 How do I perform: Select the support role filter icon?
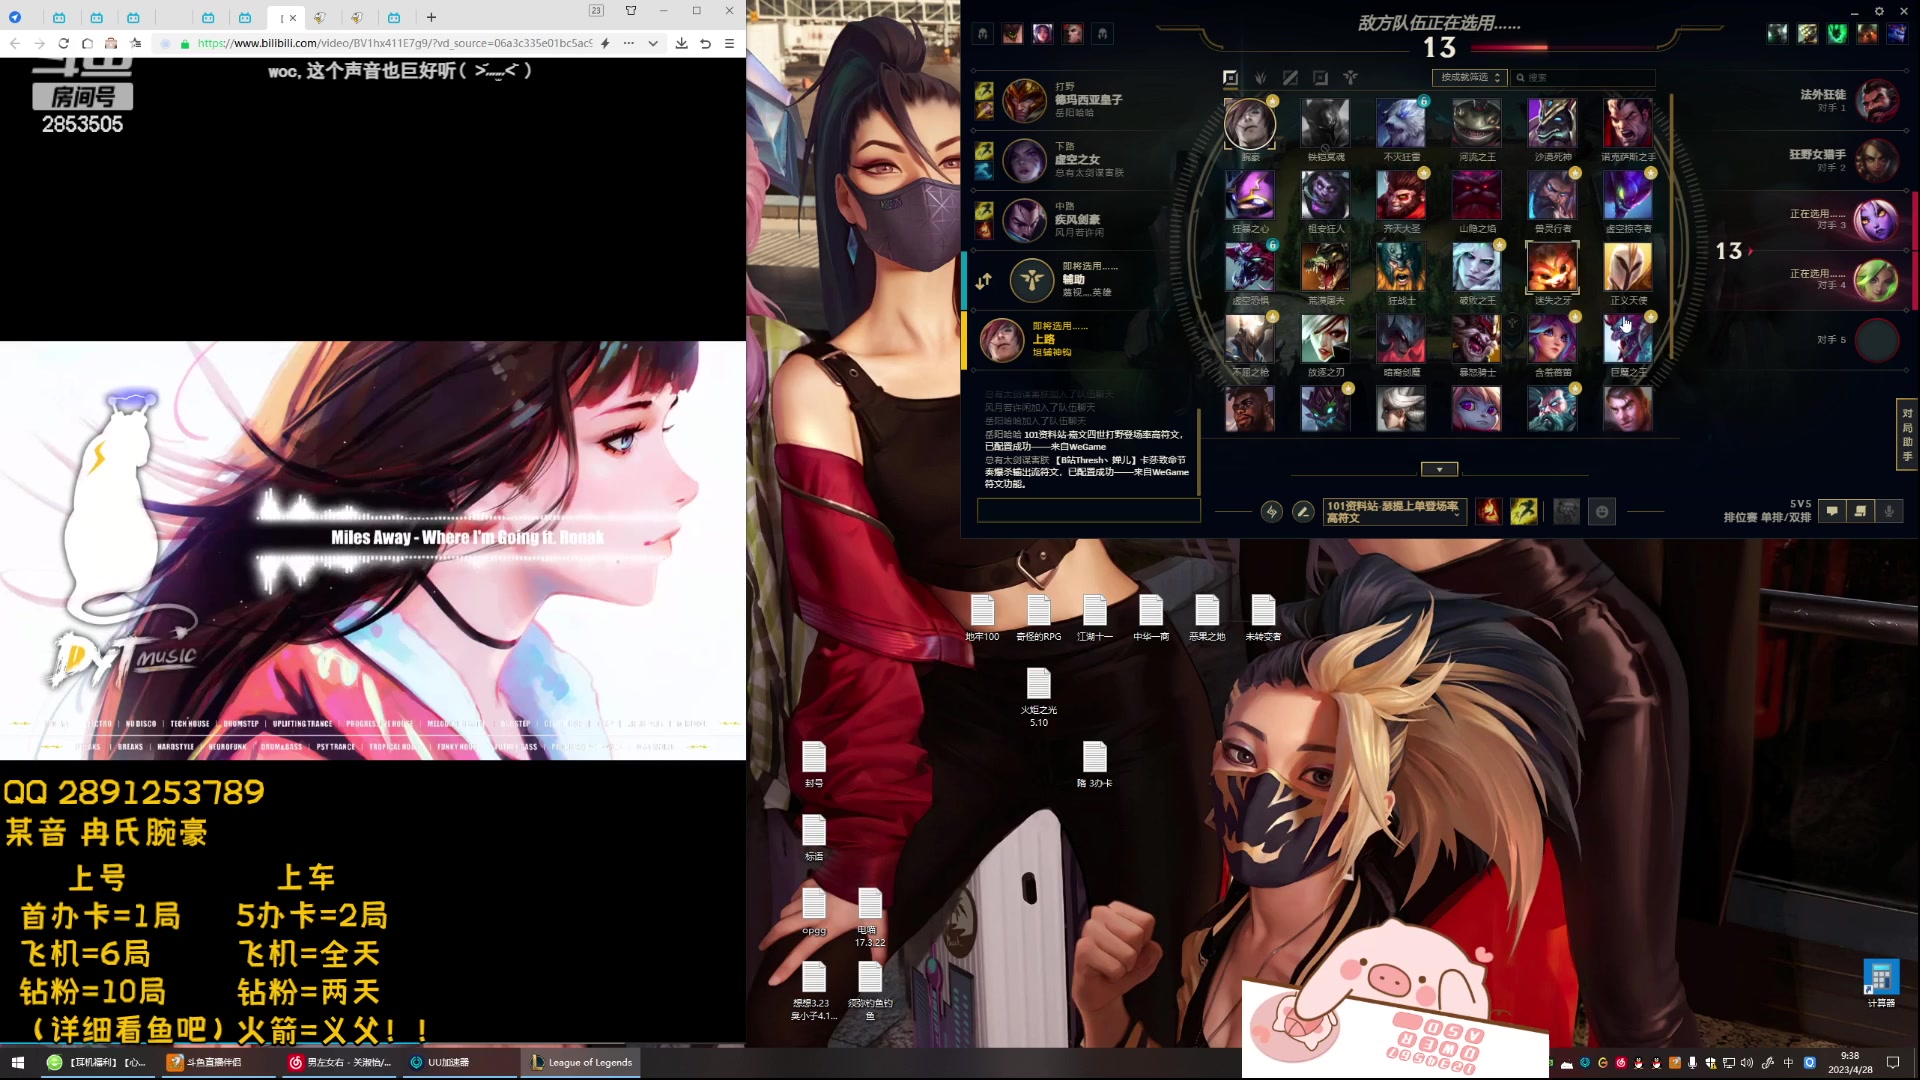[1350, 78]
